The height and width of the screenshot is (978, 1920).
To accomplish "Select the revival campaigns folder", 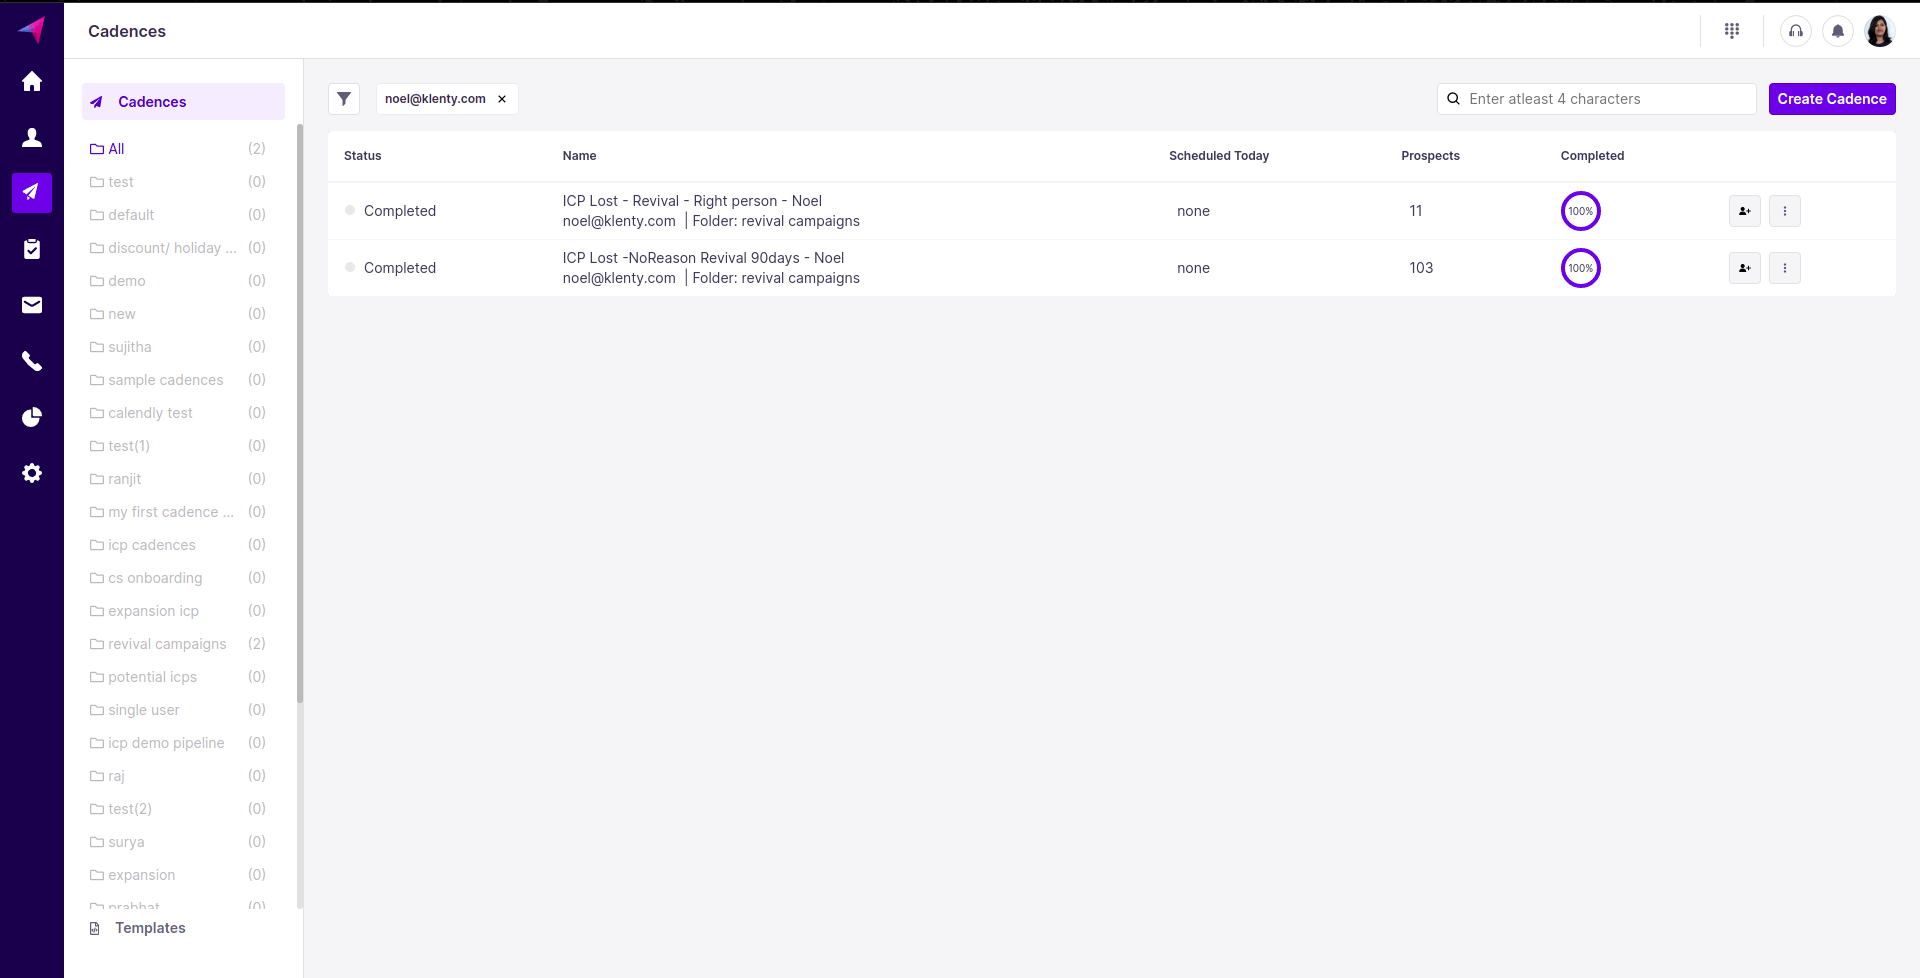I will 167,644.
